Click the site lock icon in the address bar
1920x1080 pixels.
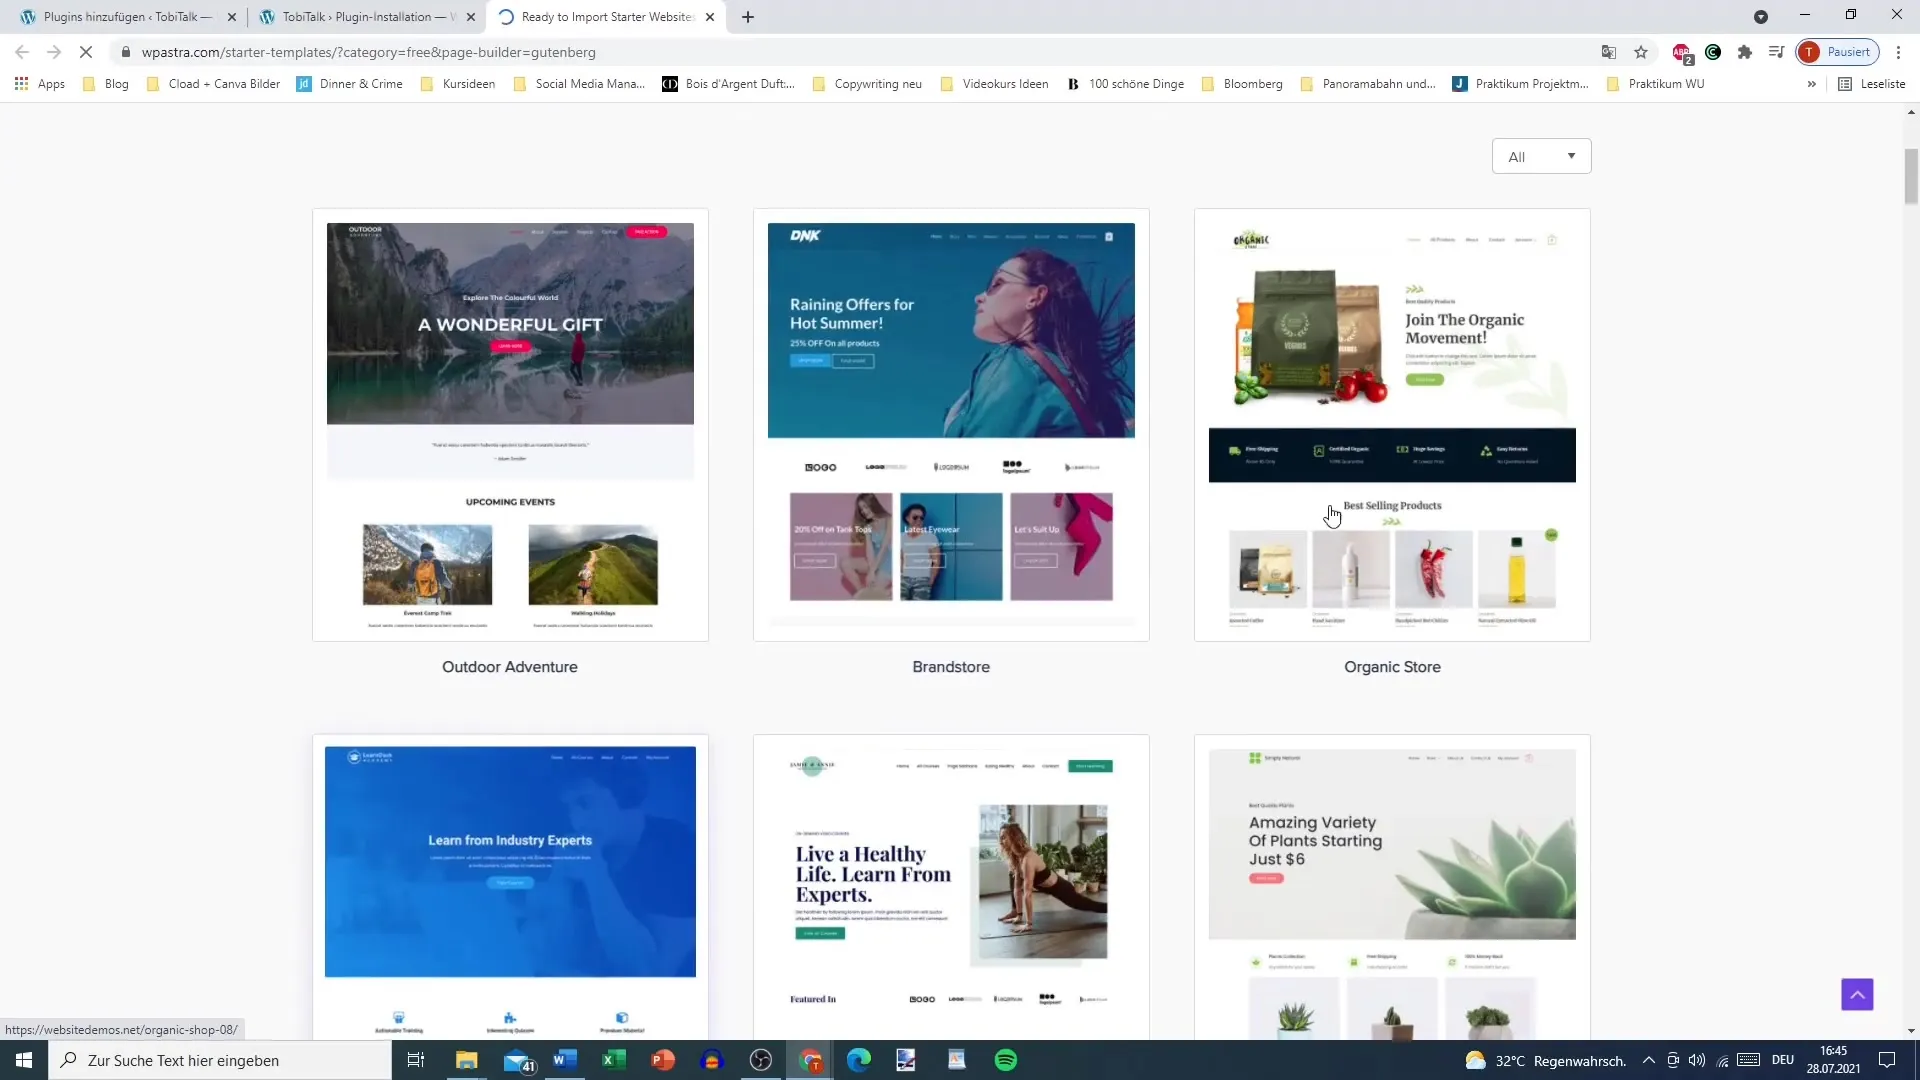coord(125,52)
